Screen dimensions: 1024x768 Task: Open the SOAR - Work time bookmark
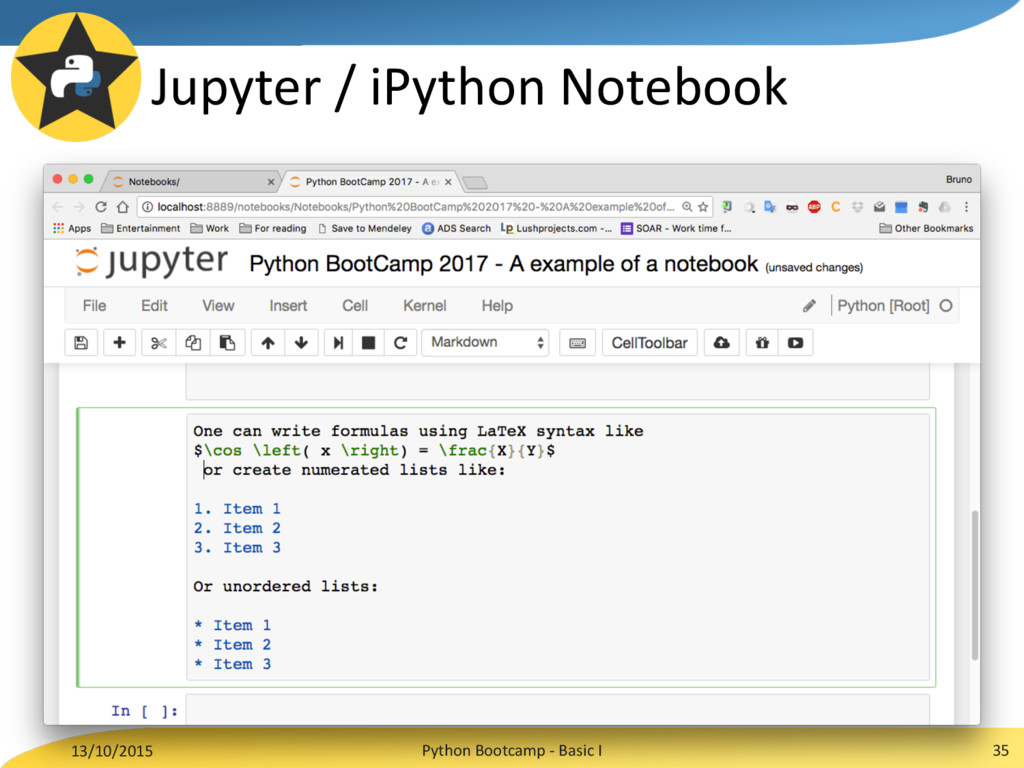click(676, 229)
